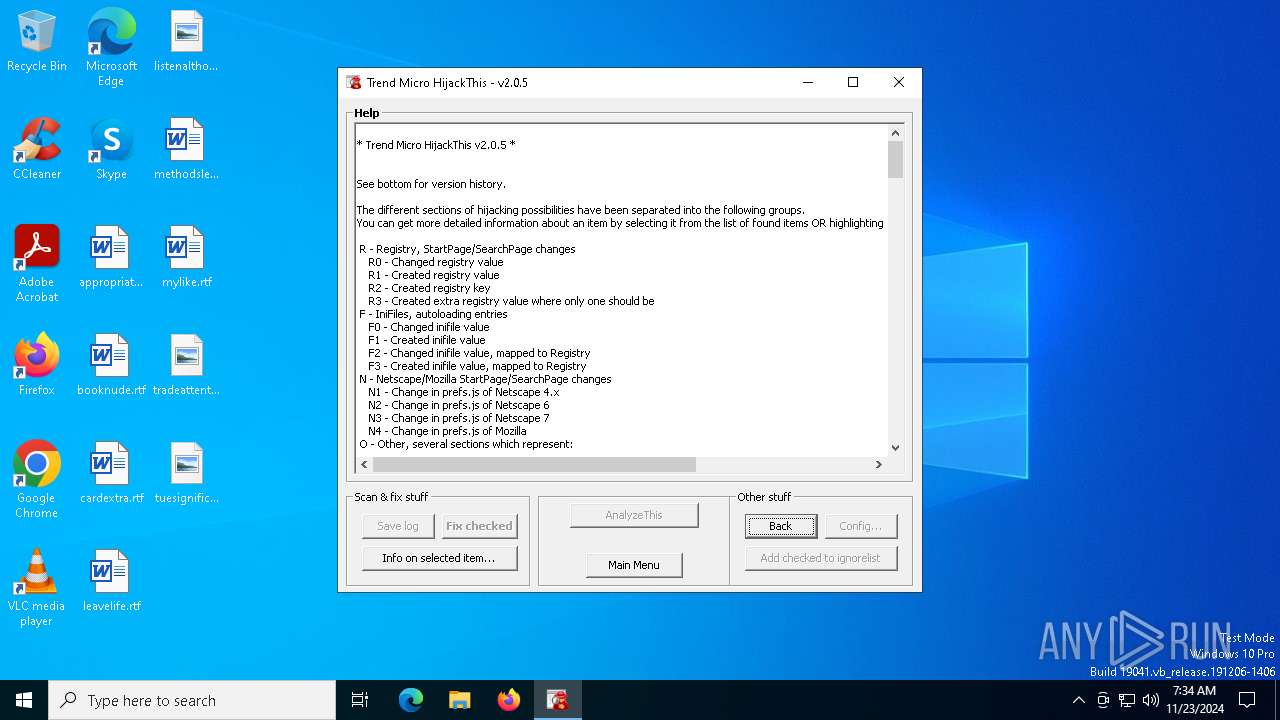This screenshot has height=720, width=1280.
Task: Click 'See bottom for version history.' text
Action: pos(431,184)
